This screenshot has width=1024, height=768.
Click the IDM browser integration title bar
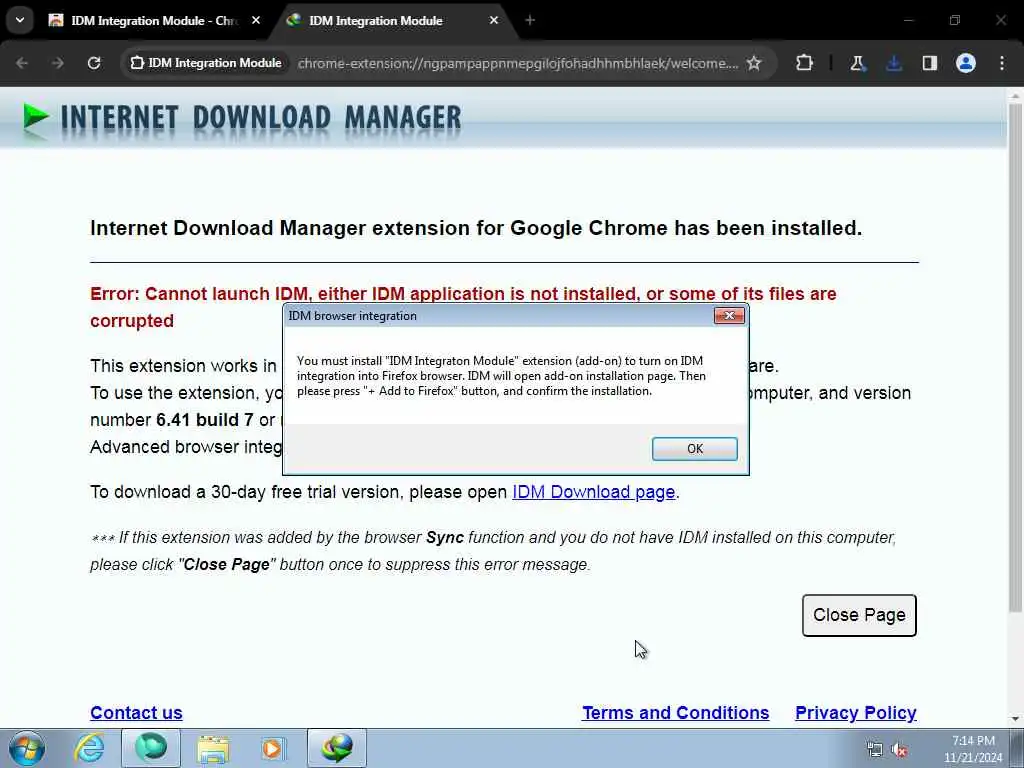tap(500, 316)
